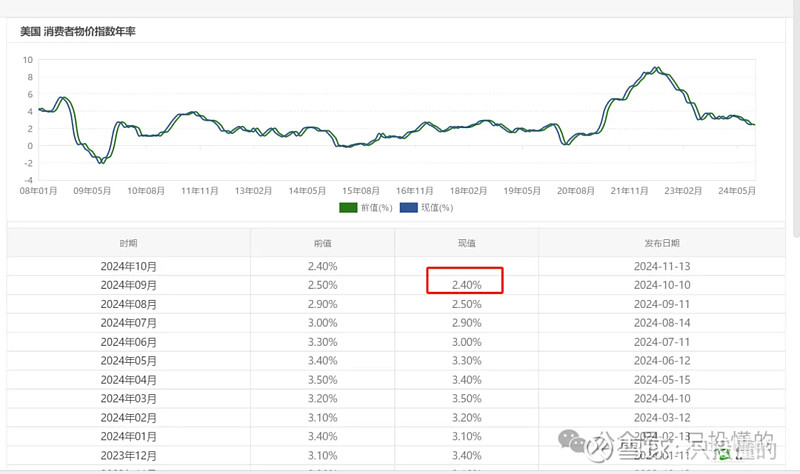
Task: Click the 现值(%) legend label
Action: [x=437, y=208]
